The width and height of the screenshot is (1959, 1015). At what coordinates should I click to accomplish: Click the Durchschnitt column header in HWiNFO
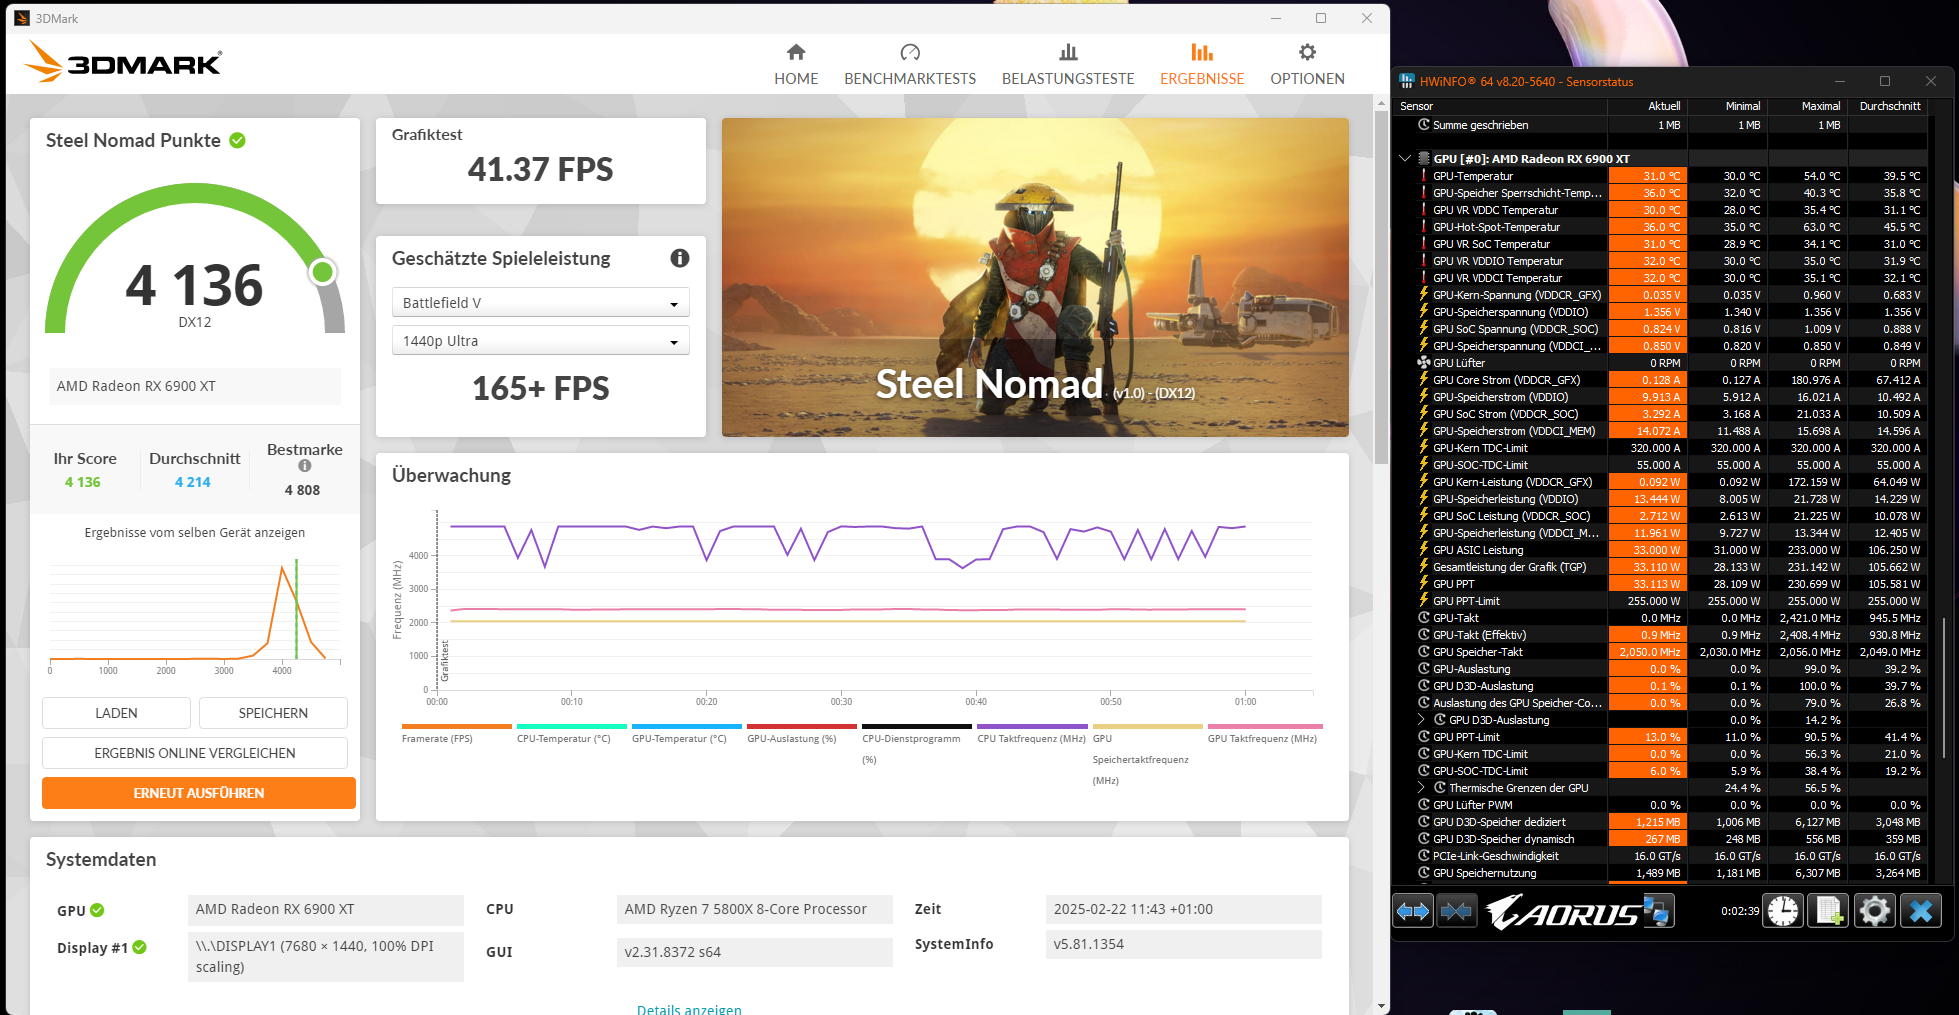[x=1888, y=106]
